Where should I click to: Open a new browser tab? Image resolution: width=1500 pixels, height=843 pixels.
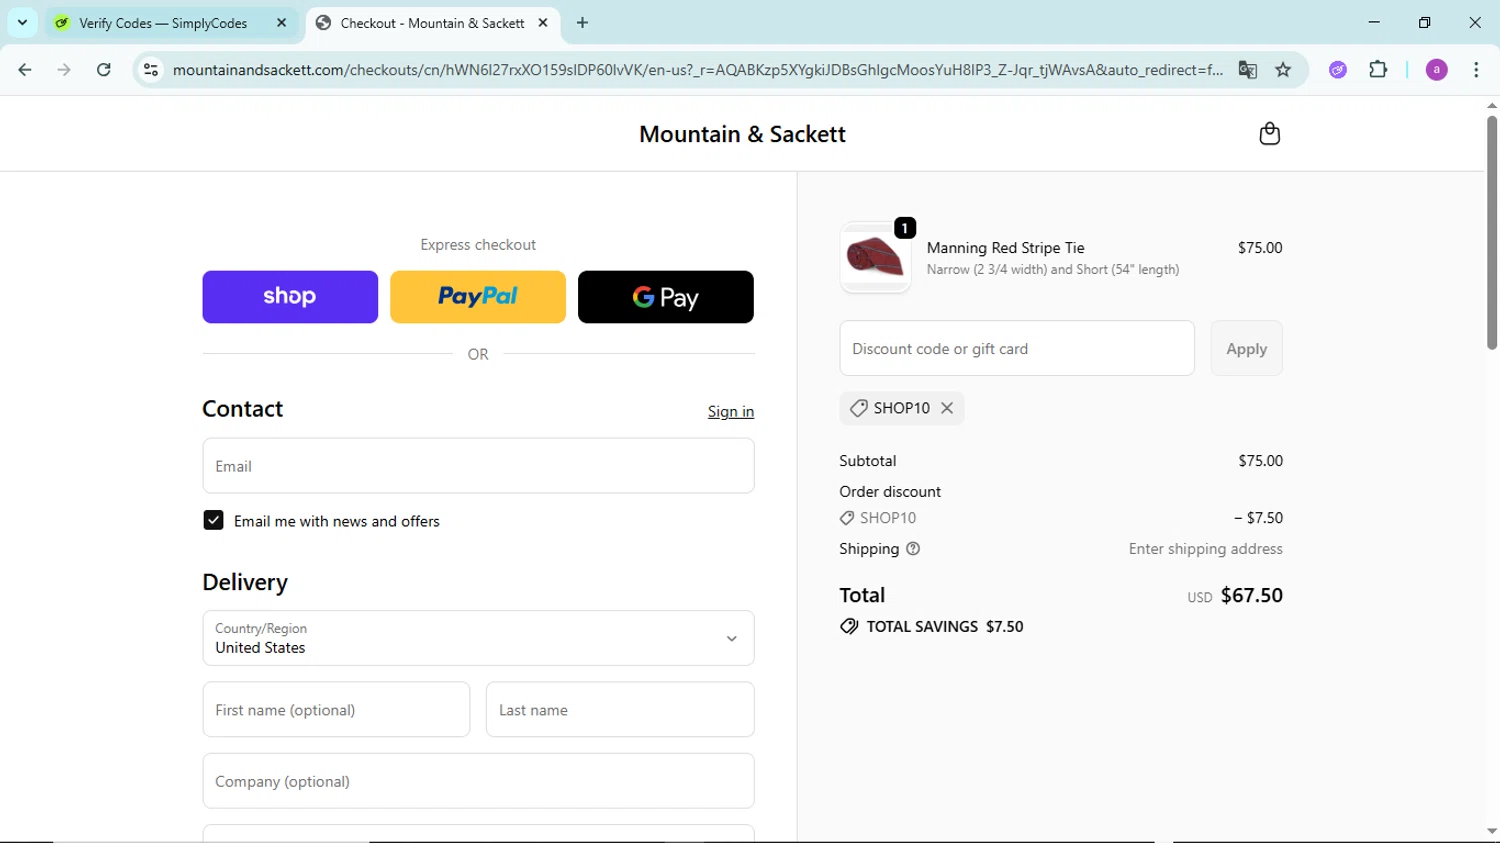pyautogui.click(x=583, y=23)
